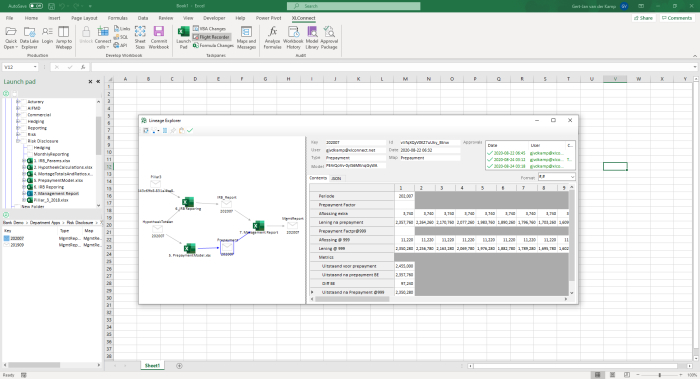Click the Insert Function fx button

tap(83, 67)
